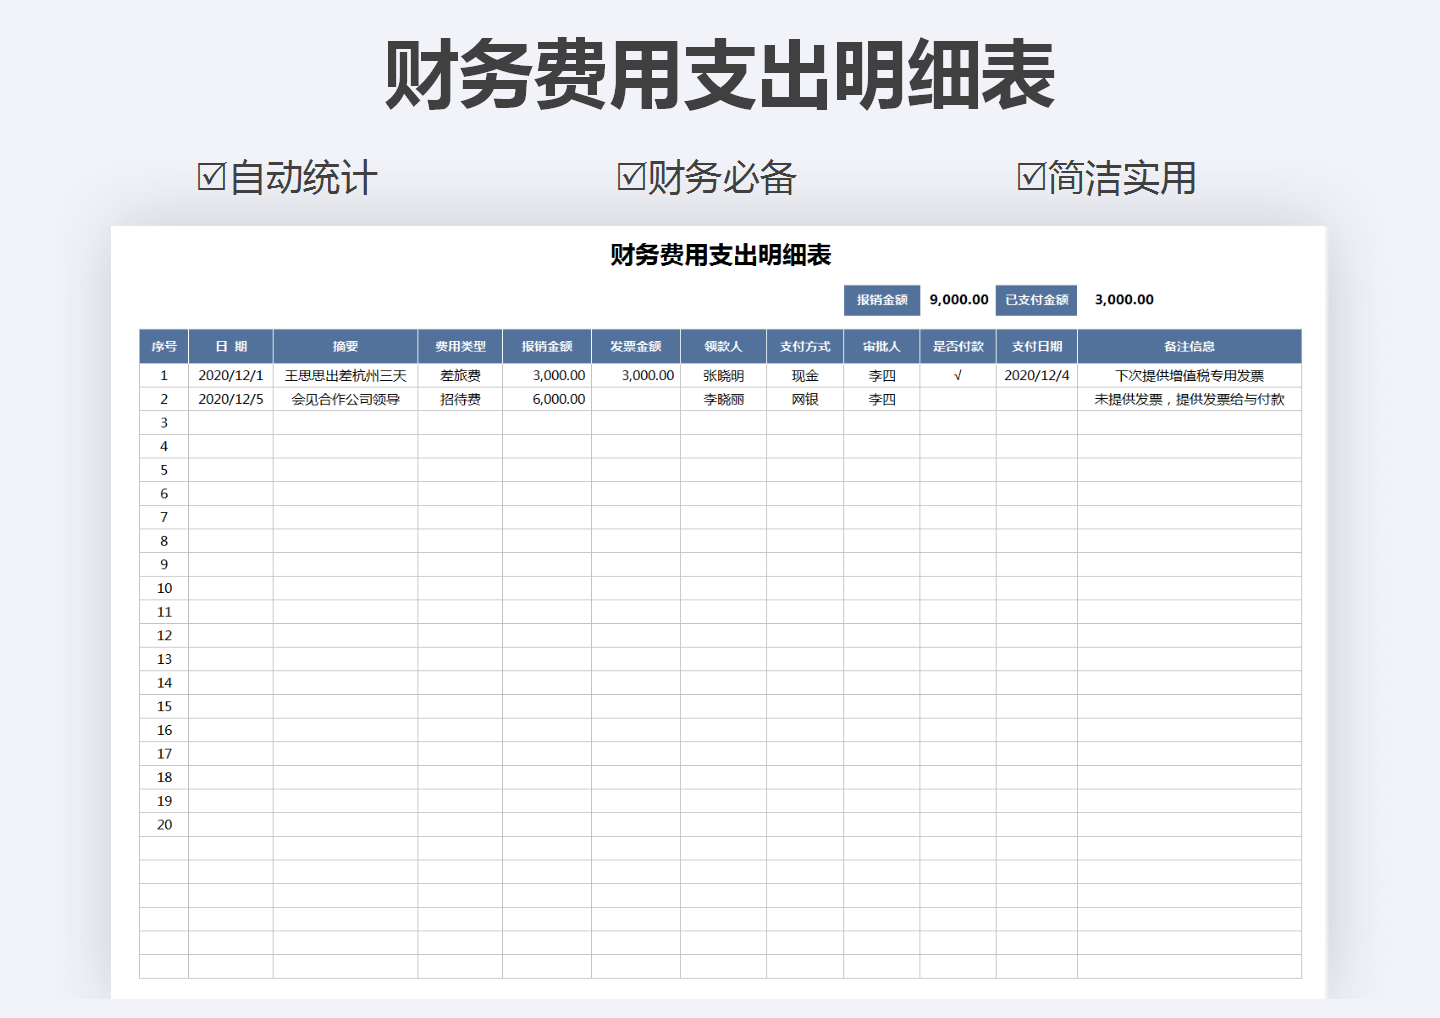Select the 支付方式 column header
Viewport: 1440px width, 1018px height.
pyautogui.click(x=805, y=346)
